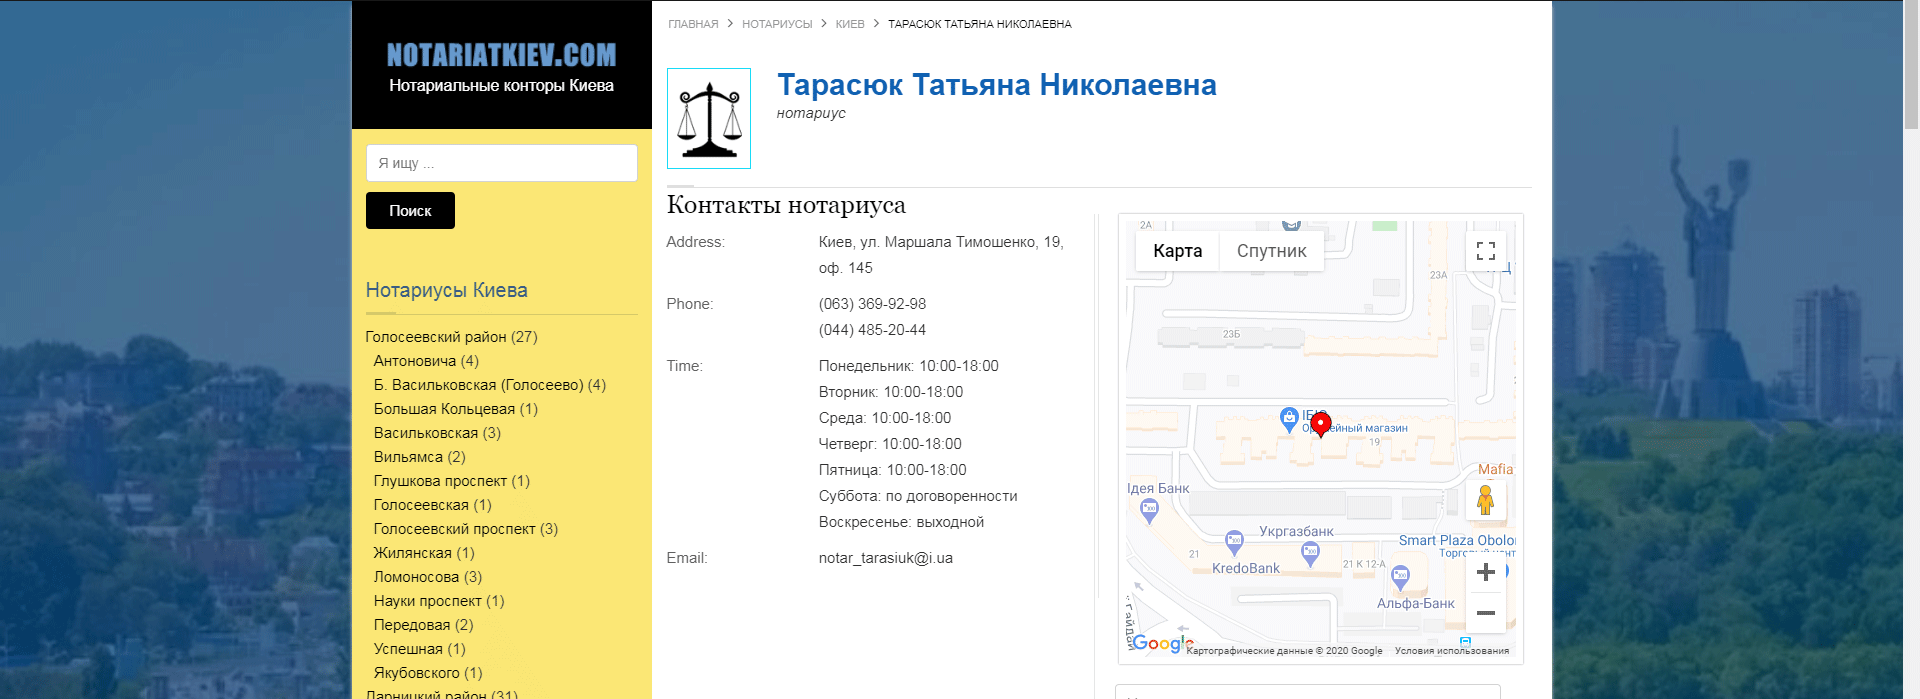Screen dimensions: 1920x699
Task: Click the Поиск search button
Action: 410,211
